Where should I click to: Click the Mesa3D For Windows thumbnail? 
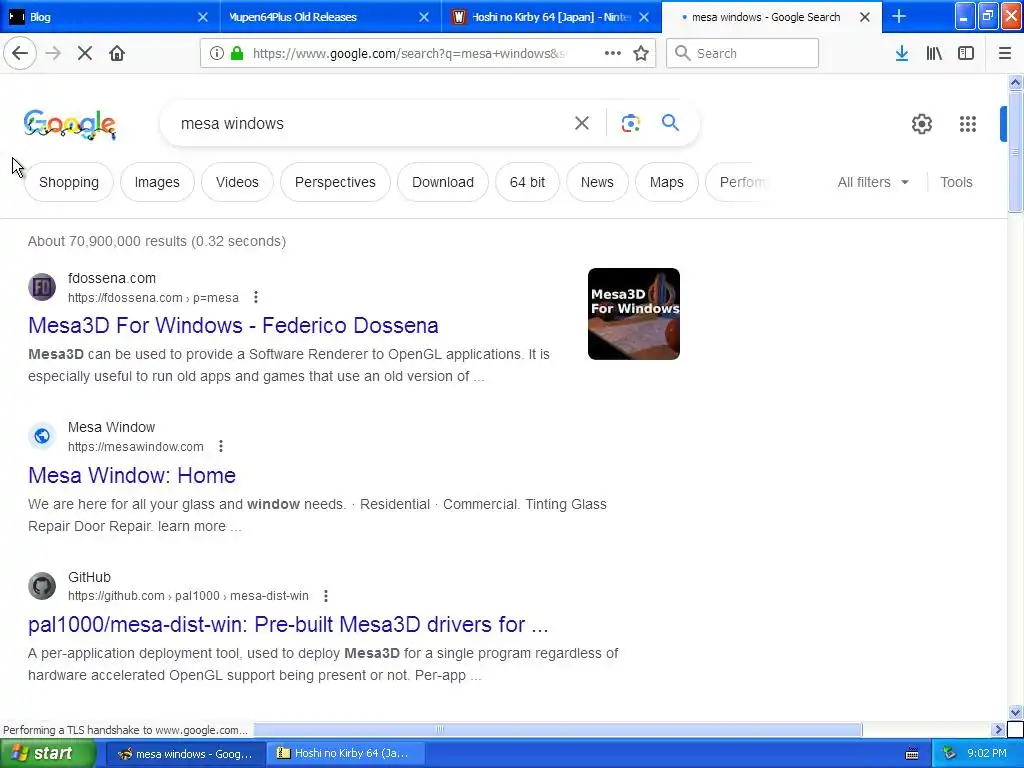(x=633, y=313)
